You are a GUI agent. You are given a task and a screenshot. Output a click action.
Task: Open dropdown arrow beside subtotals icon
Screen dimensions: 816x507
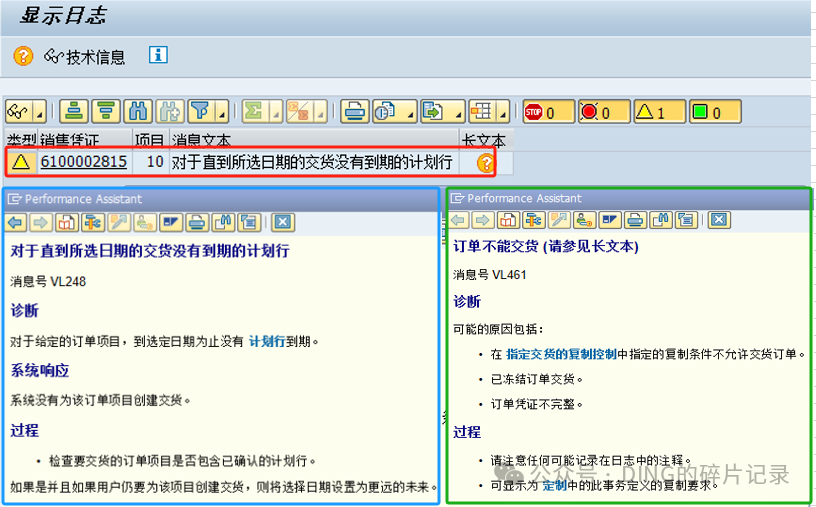click(x=321, y=111)
